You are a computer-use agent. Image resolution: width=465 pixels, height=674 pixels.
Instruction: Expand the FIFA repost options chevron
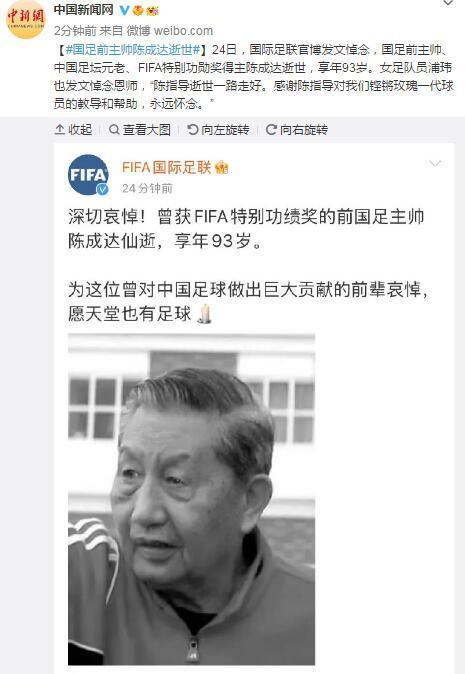pyautogui.click(x=435, y=163)
